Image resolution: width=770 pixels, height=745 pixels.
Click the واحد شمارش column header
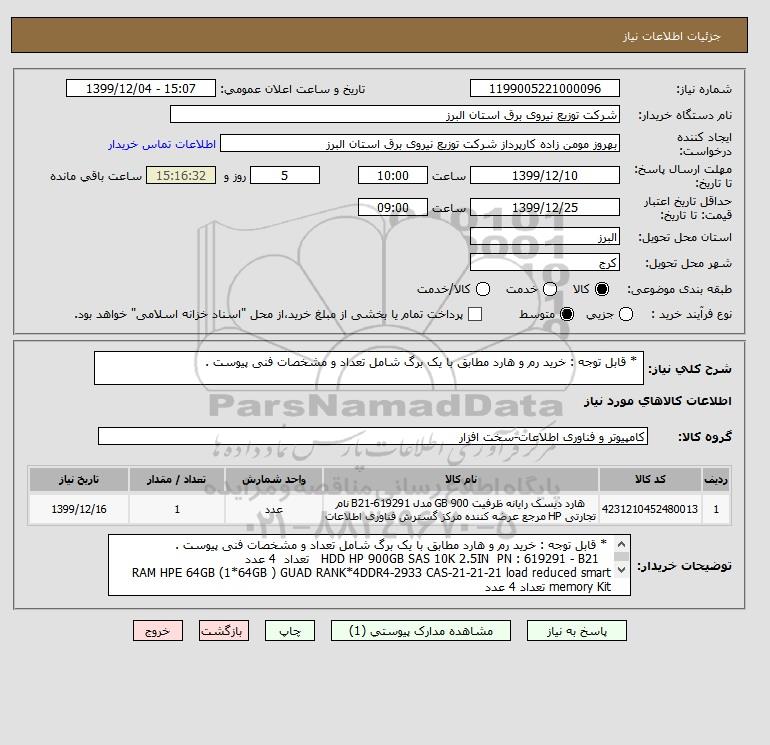[x=274, y=479]
